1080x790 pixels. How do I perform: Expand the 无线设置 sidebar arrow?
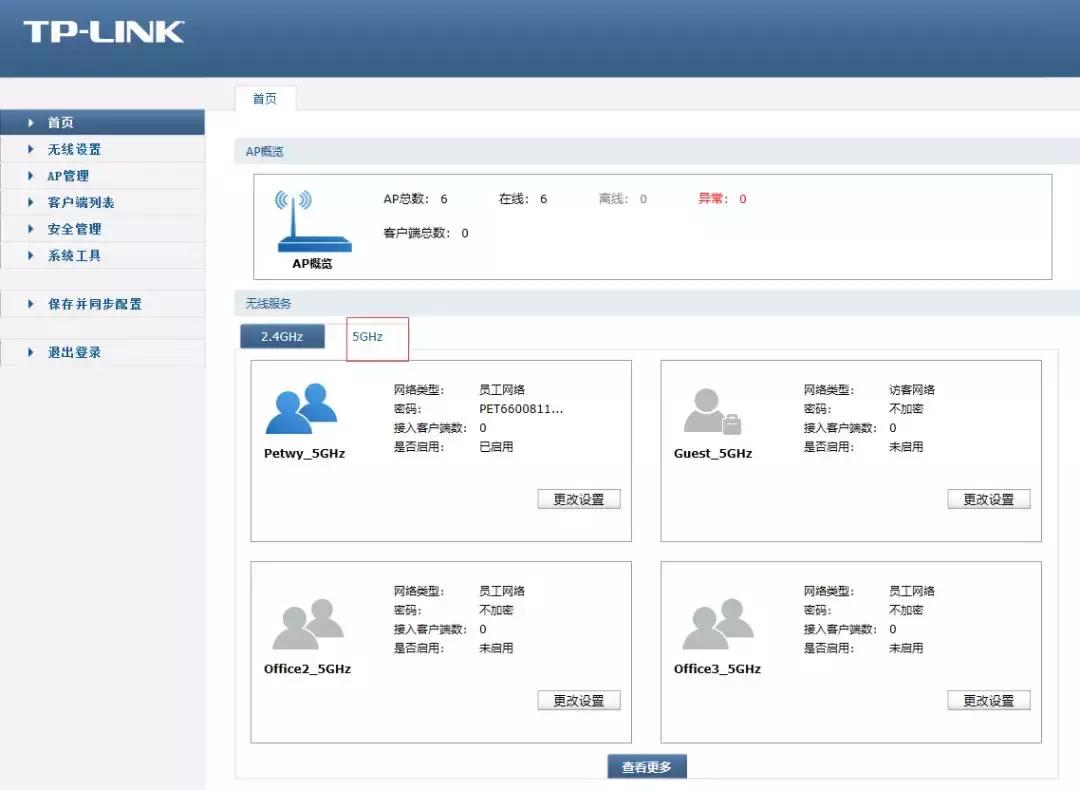point(30,149)
